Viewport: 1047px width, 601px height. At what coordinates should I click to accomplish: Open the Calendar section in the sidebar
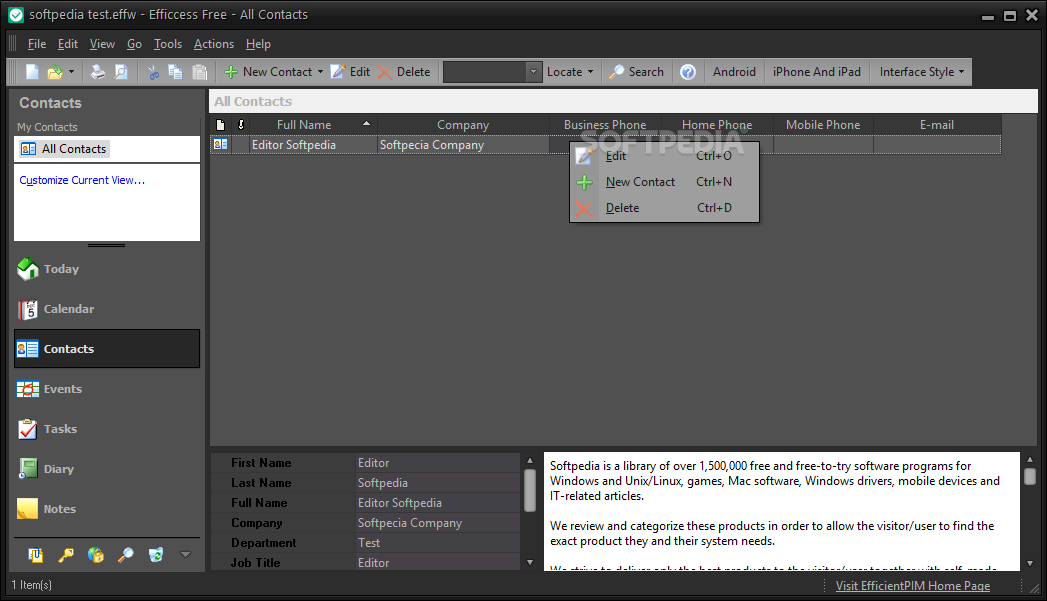pyautogui.click(x=107, y=309)
